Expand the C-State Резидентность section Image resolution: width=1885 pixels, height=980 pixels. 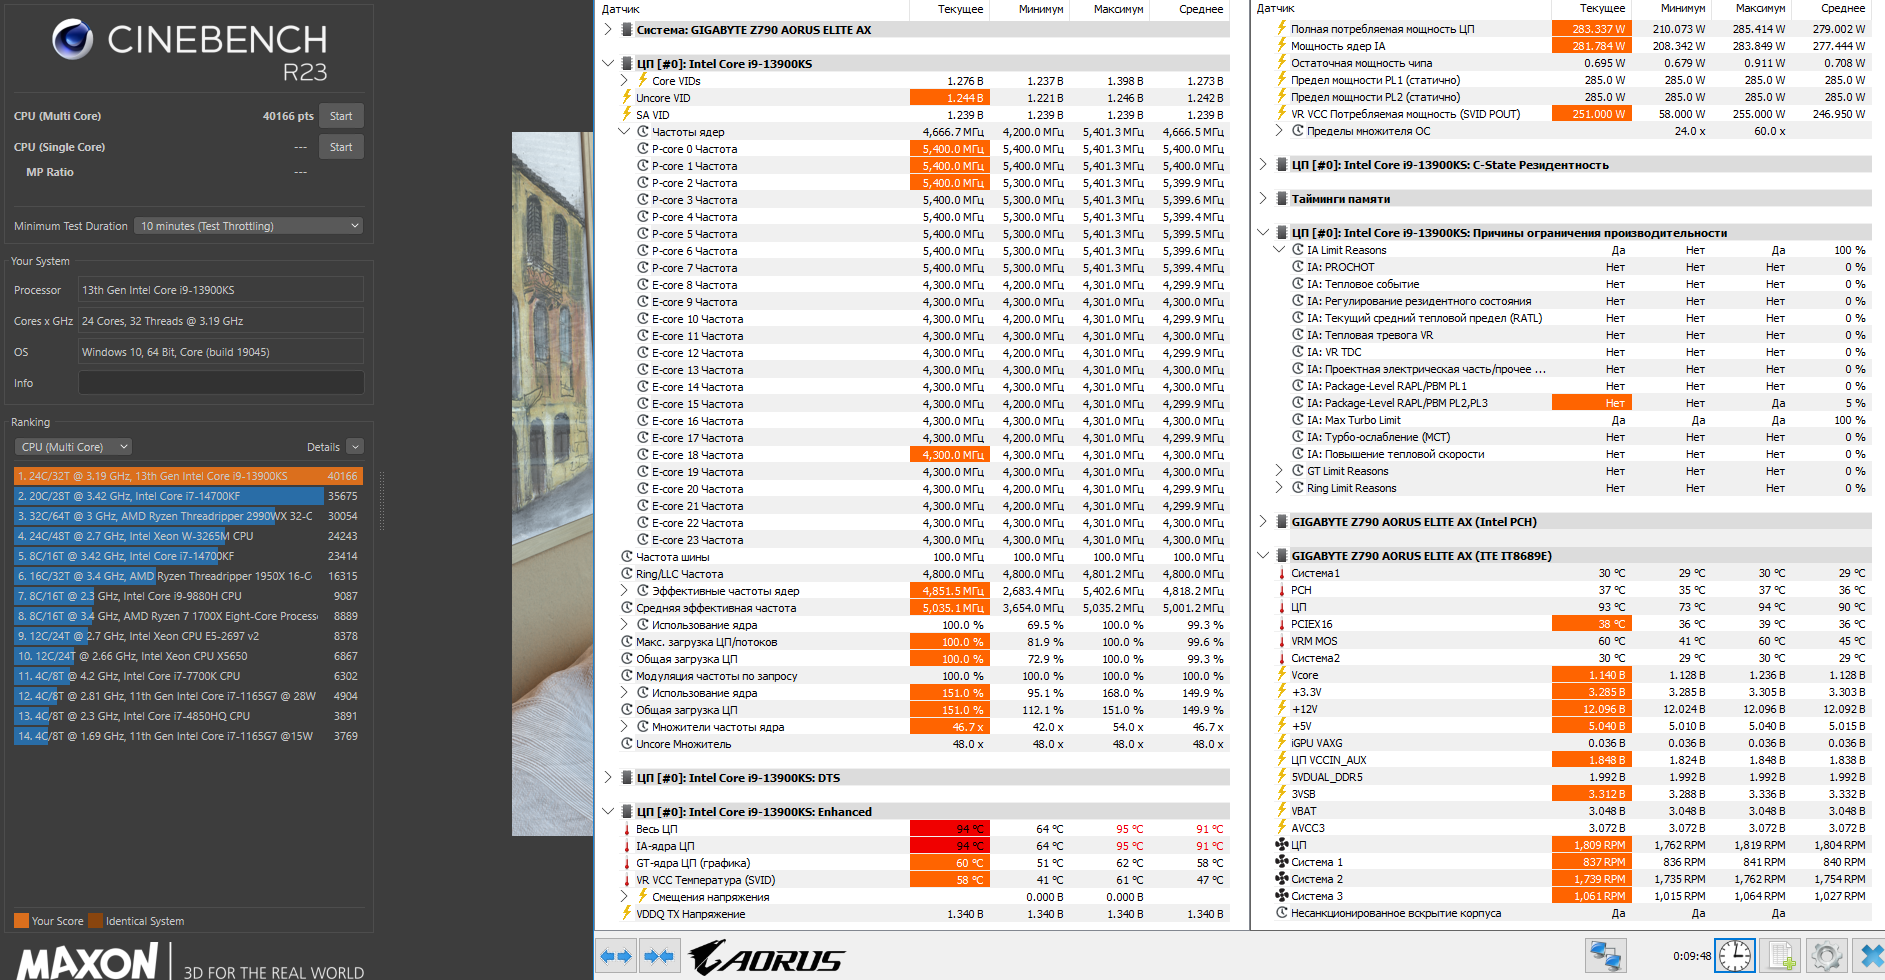1263,165
